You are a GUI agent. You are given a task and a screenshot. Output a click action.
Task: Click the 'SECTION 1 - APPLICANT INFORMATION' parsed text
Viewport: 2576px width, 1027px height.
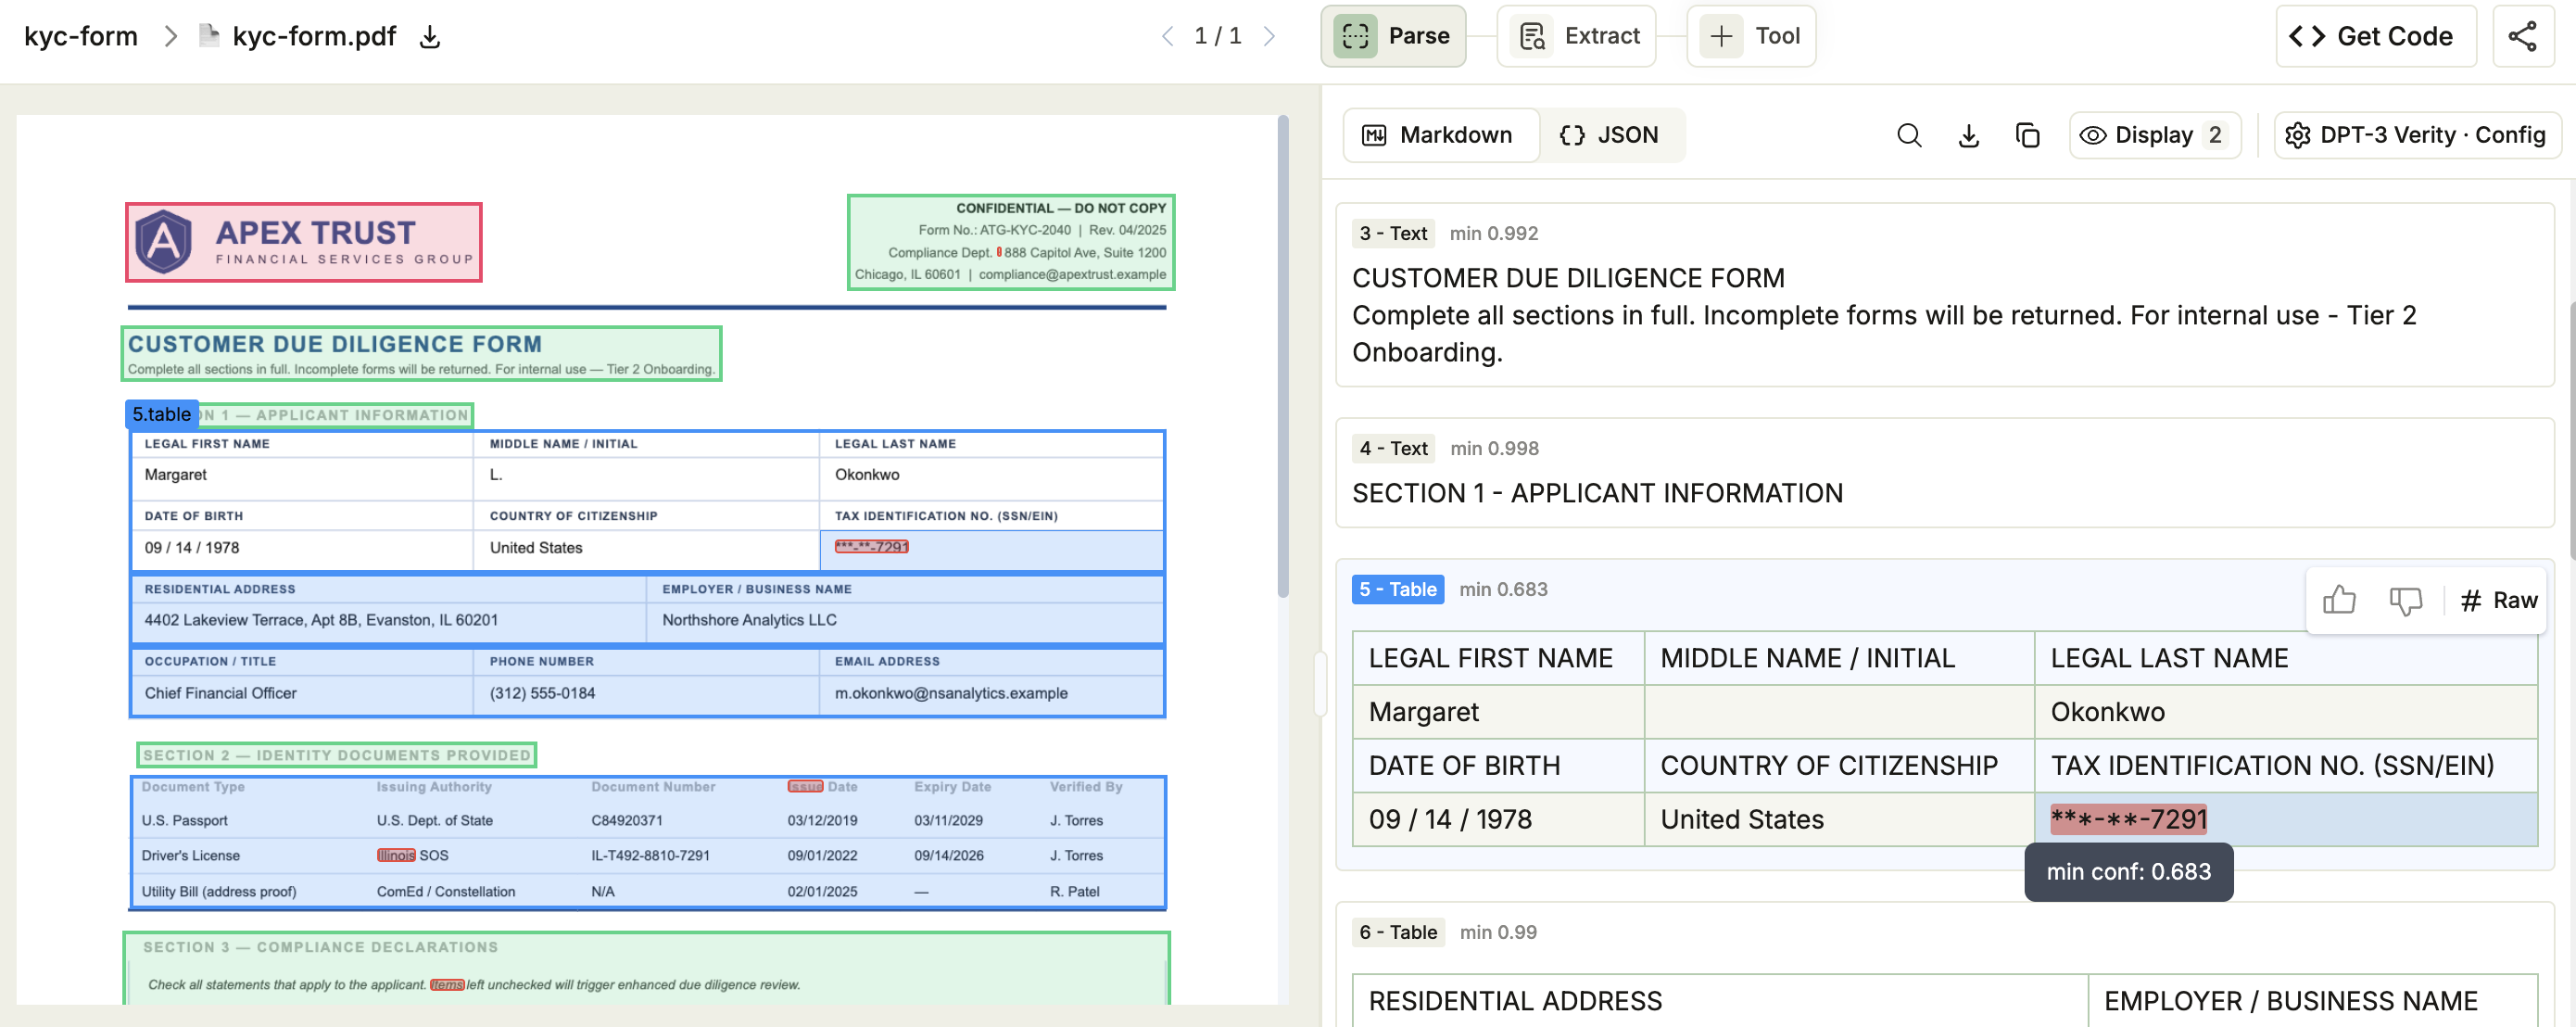(1597, 493)
